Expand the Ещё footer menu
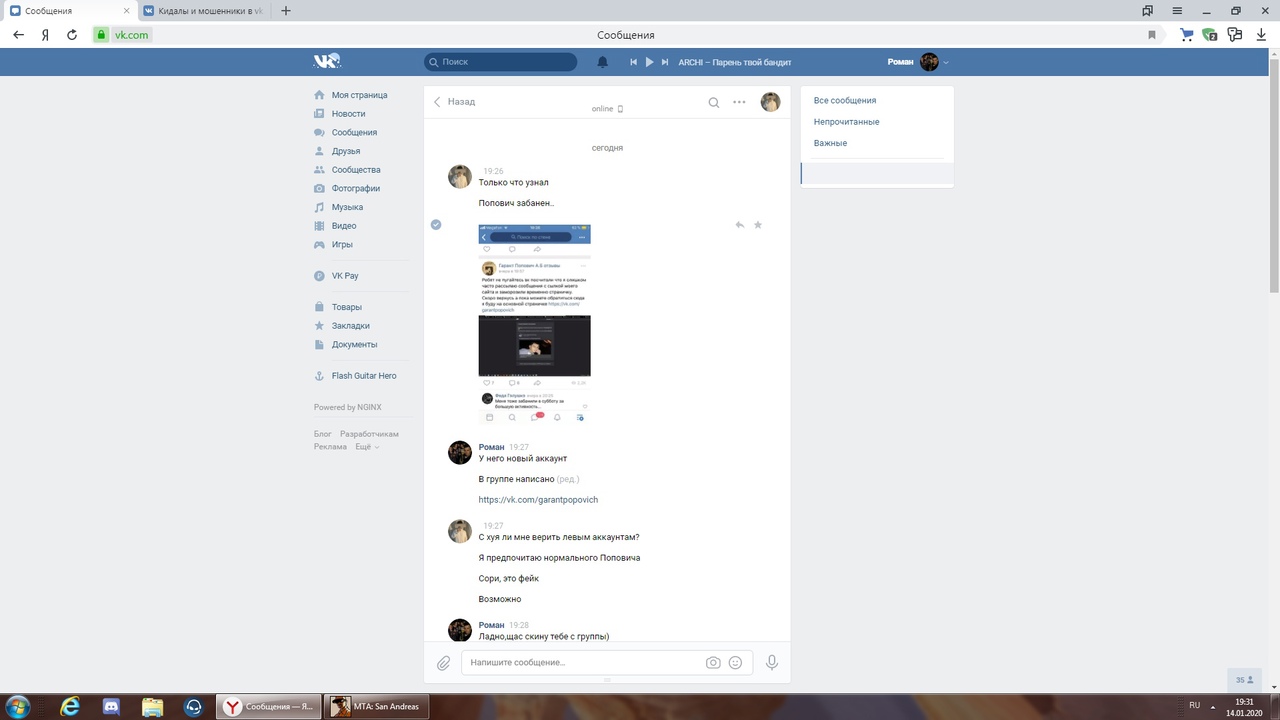Image resolution: width=1280 pixels, height=720 pixels. pyautogui.click(x=367, y=447)
